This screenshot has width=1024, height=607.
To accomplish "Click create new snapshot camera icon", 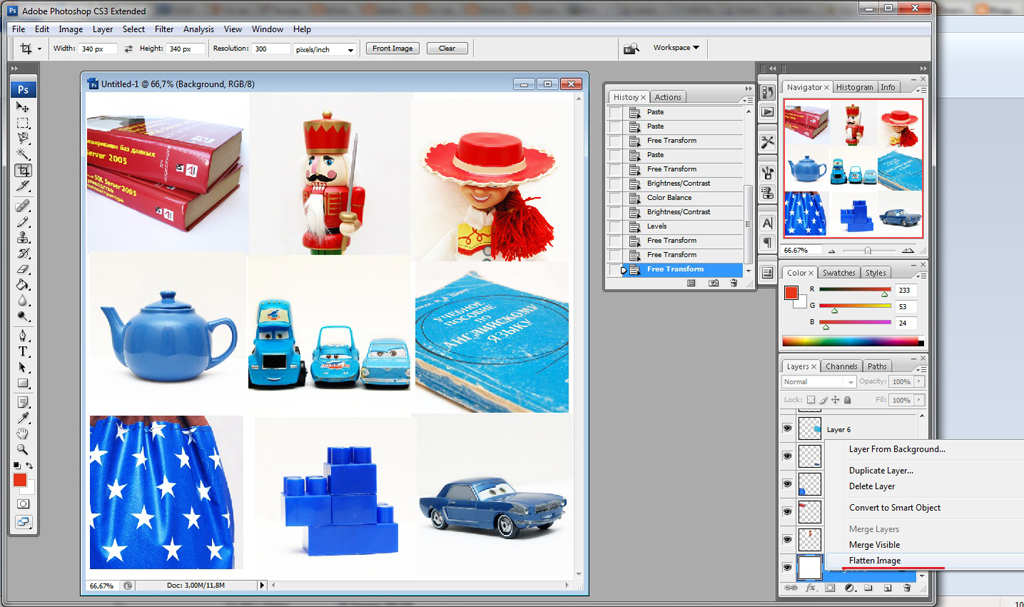I will (713, 283).
